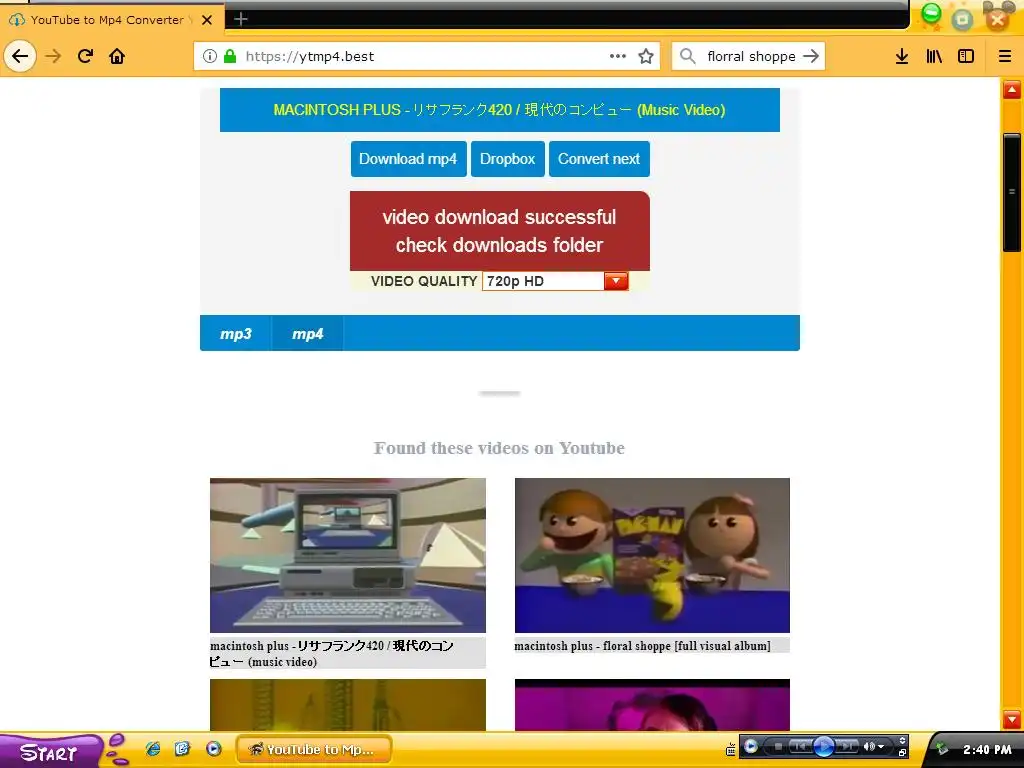
Task: Reload the ytmp4.best page
Action: [x=85, y=56]
